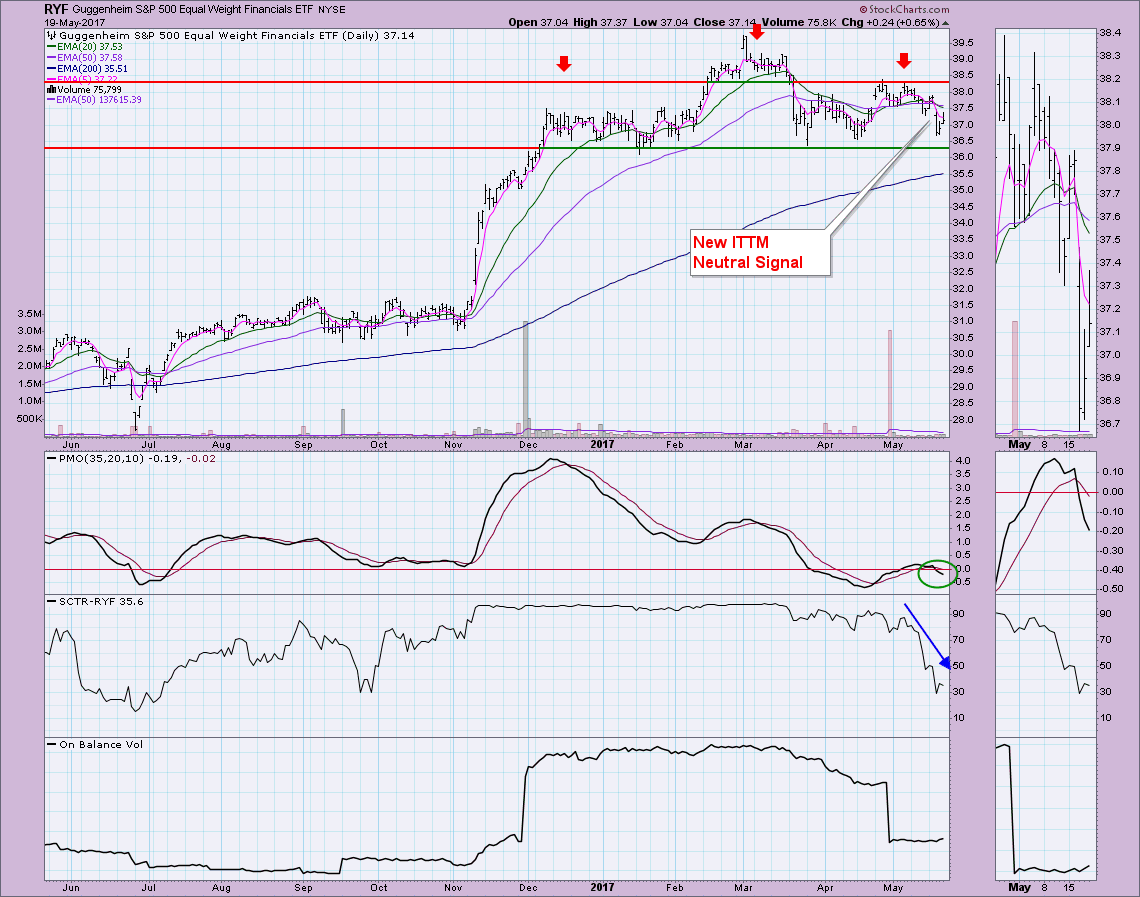Screen dimensions: 1140x897
Task: Click the High 37.37 value
Action: click(x=600, y=23)
